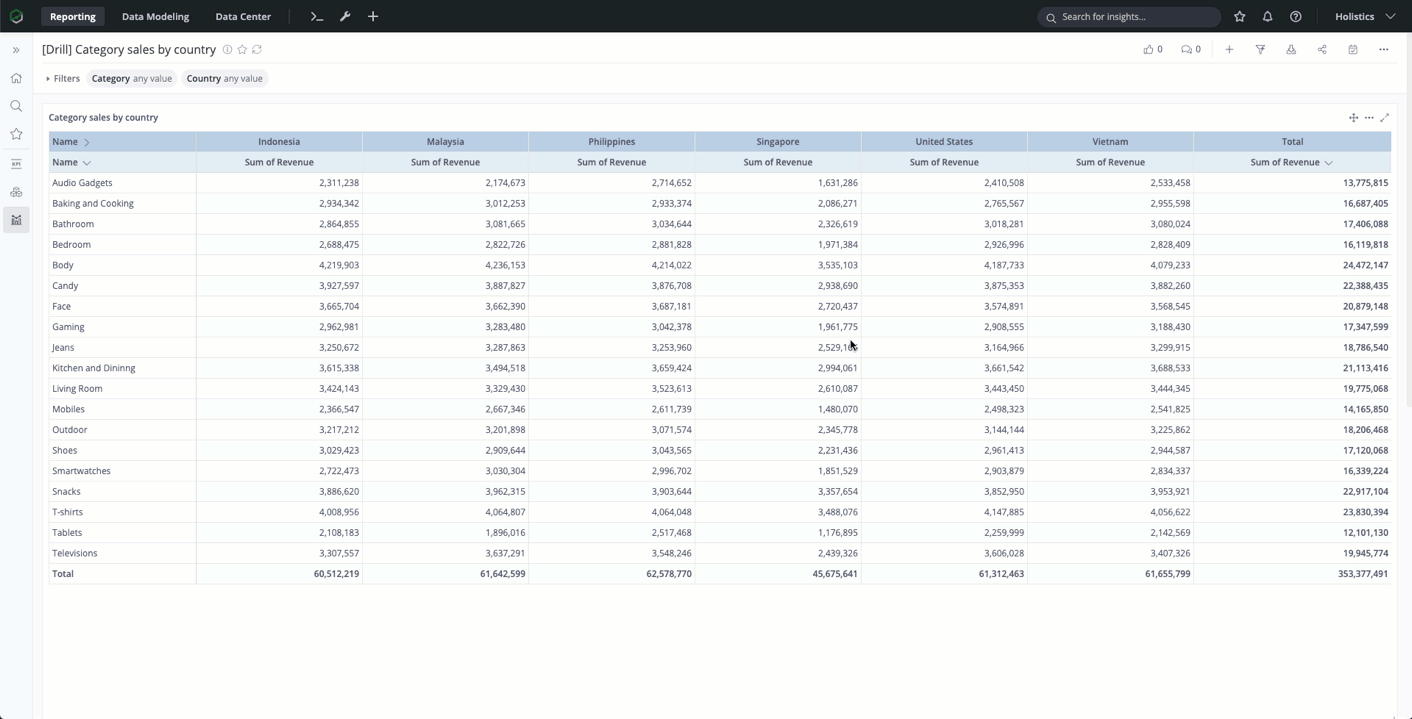The width and height of the screenshot is (1412, 719).
Task: Click T-shirts Malaysia value 4,064,807
Action: click(505, 512)
